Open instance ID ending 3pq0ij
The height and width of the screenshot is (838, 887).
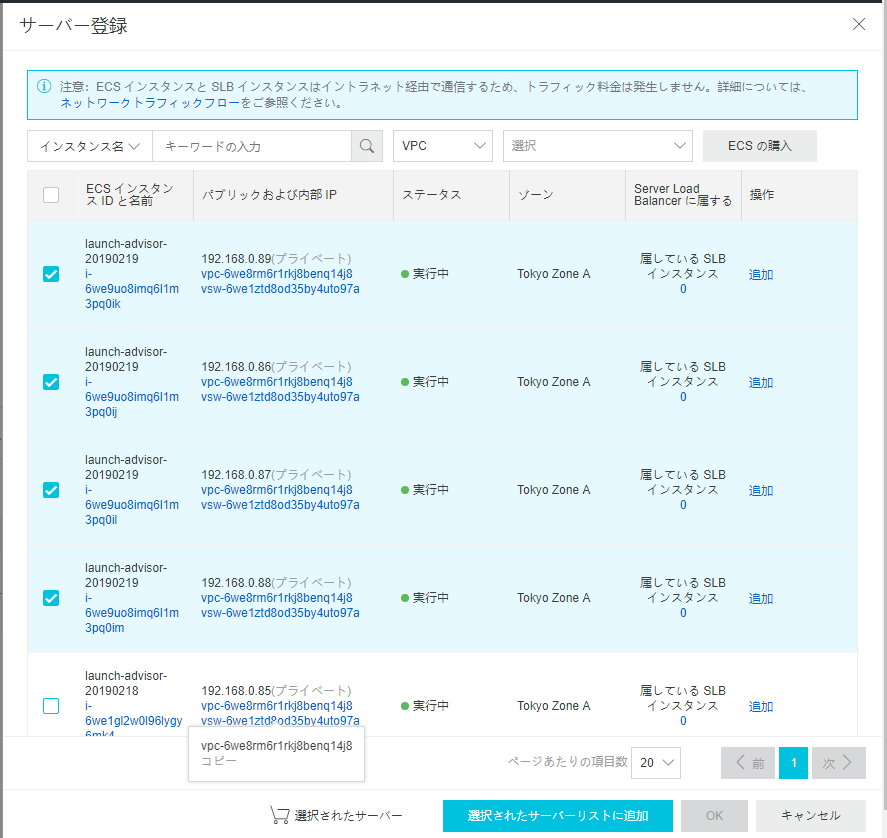[x=132, y=397]
